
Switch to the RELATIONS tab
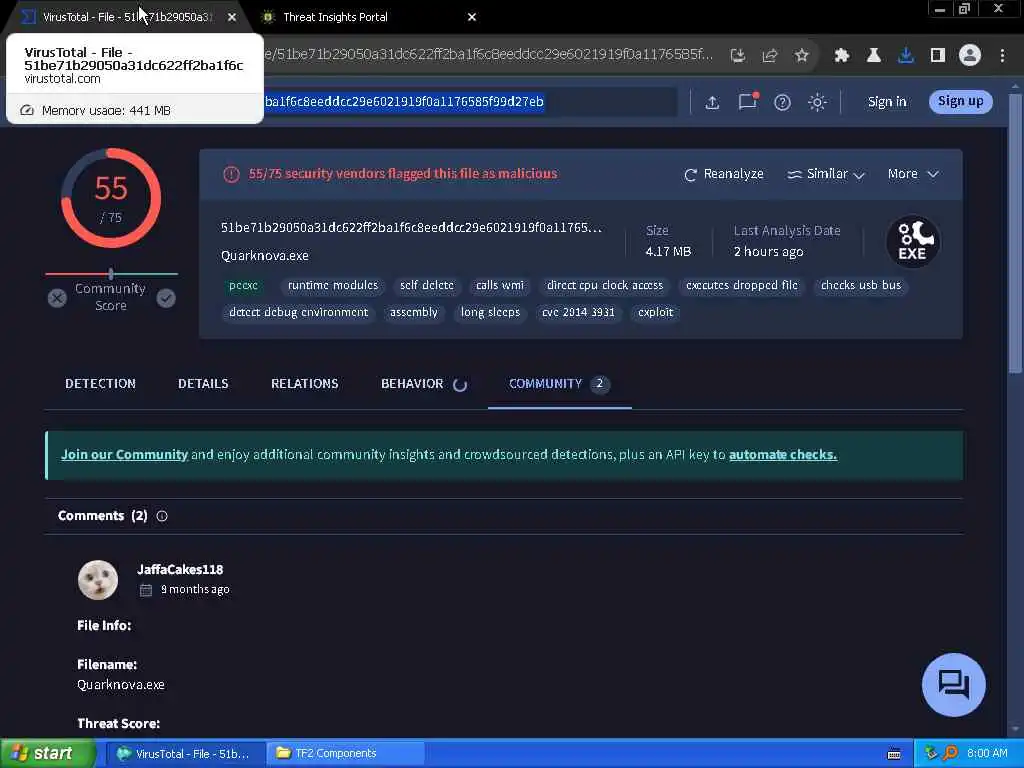304,383
